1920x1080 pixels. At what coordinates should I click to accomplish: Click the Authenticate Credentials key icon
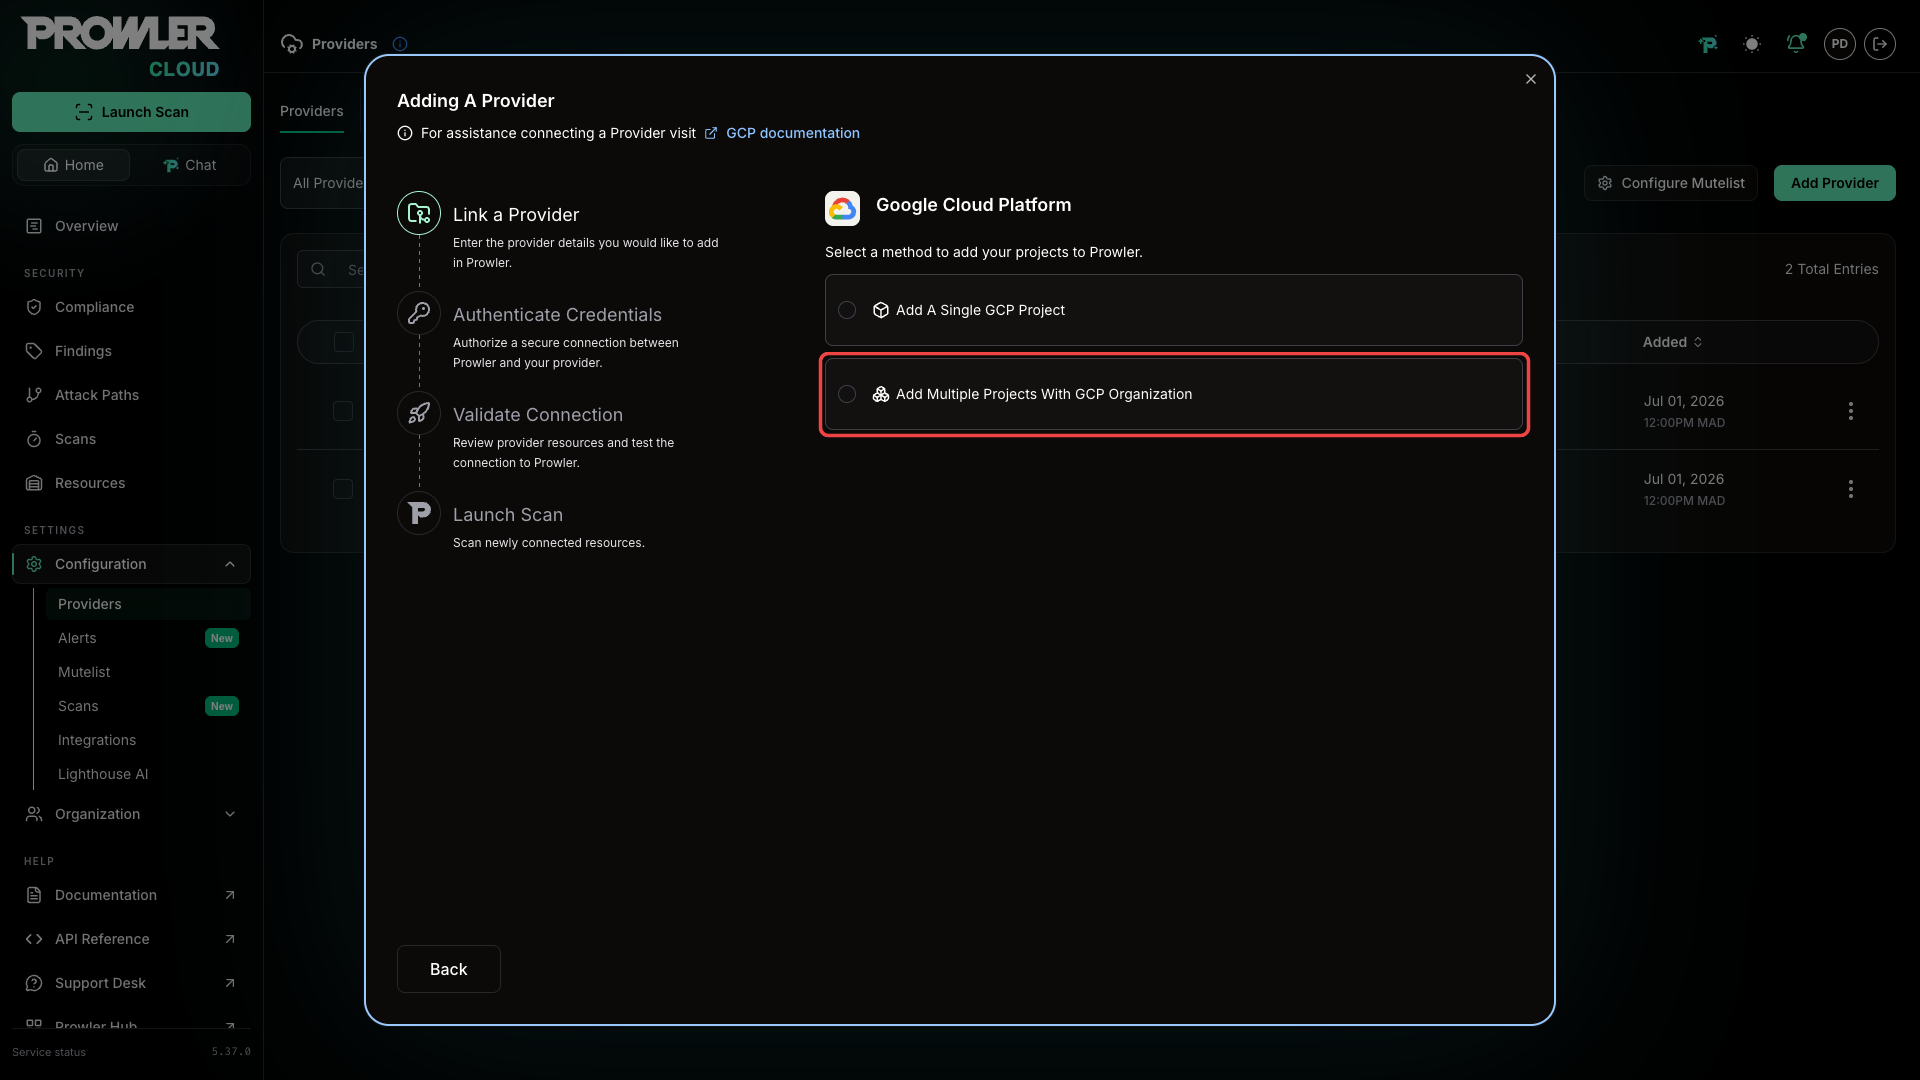(x=419, y=313)
